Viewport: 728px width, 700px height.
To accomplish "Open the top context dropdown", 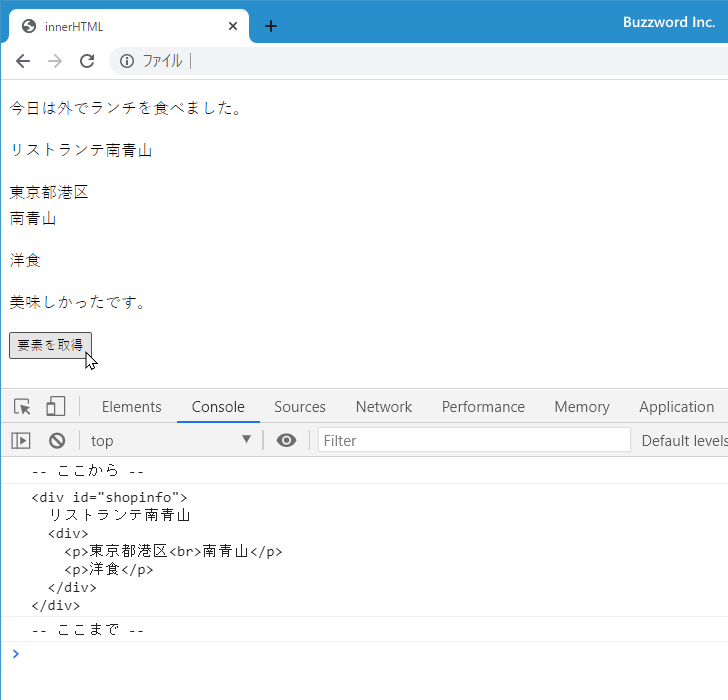I will [170, 441].
